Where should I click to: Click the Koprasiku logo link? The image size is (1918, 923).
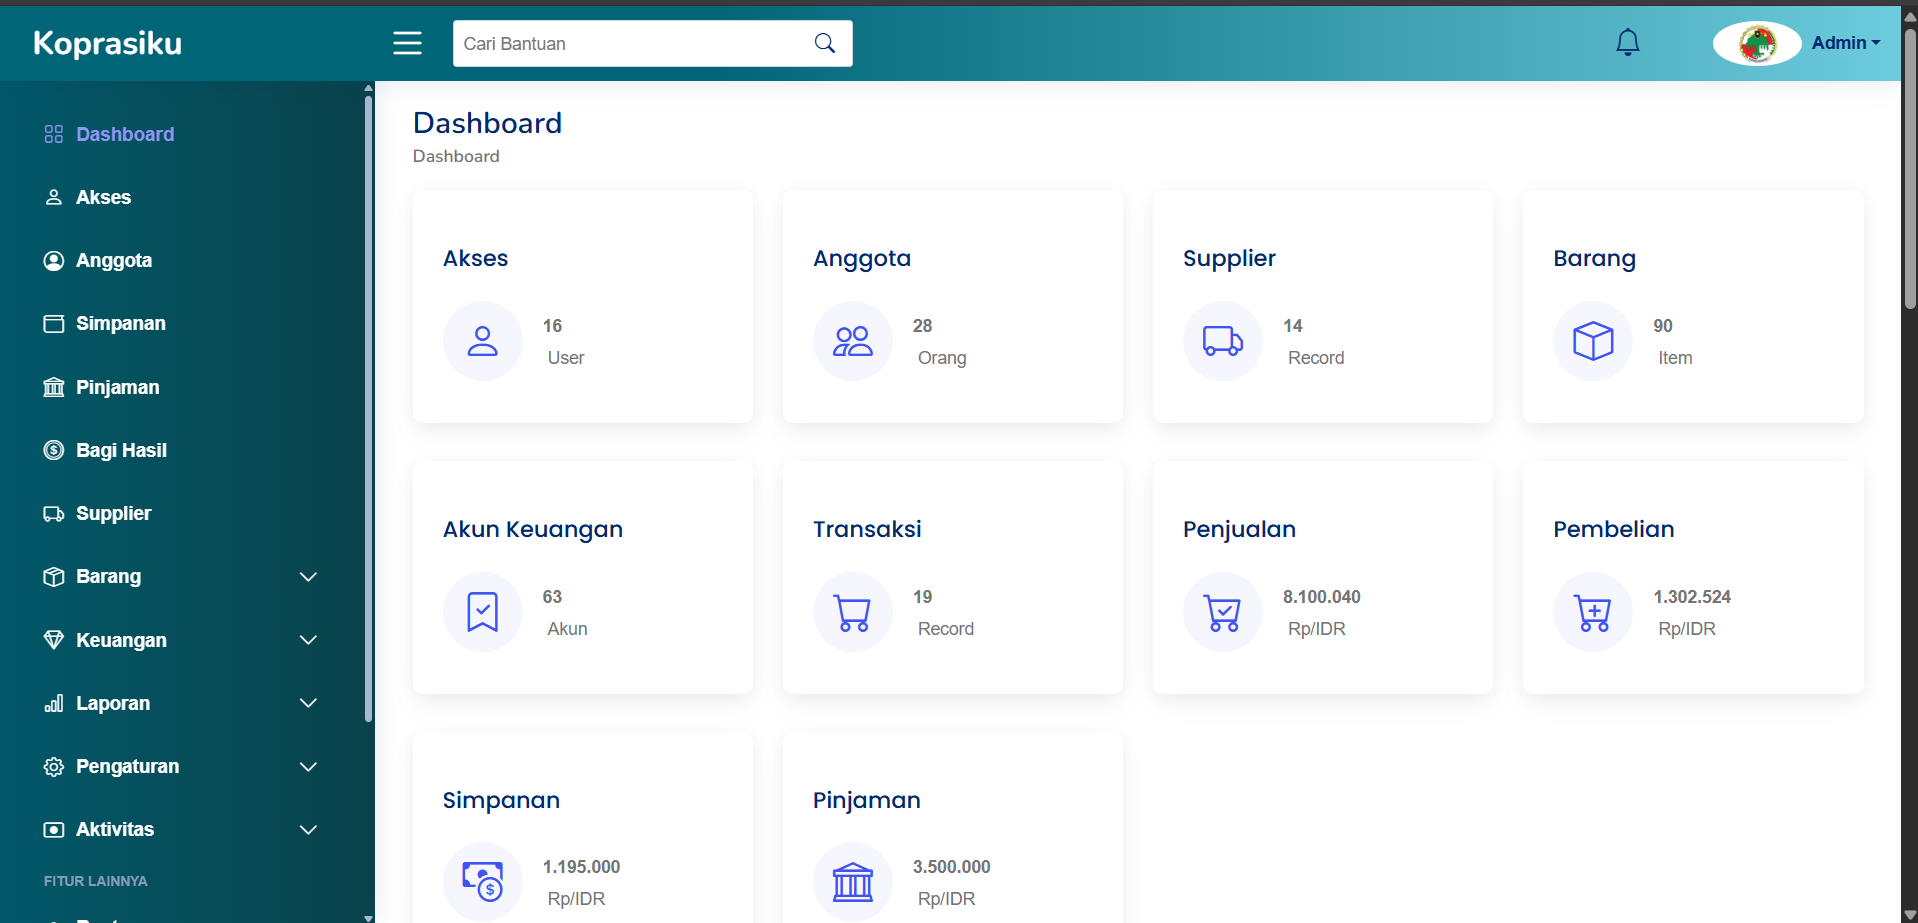[108, 43]
